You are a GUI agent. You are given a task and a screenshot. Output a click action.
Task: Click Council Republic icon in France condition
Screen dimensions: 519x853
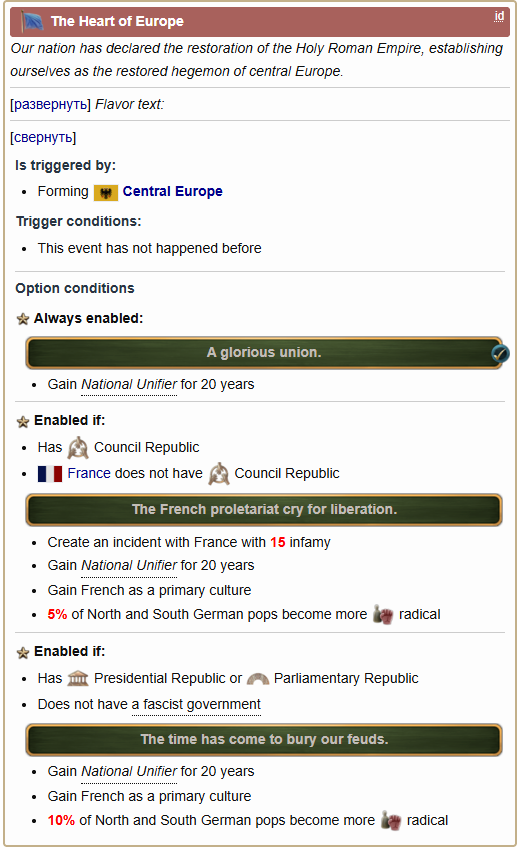click(x=219, y=474)
